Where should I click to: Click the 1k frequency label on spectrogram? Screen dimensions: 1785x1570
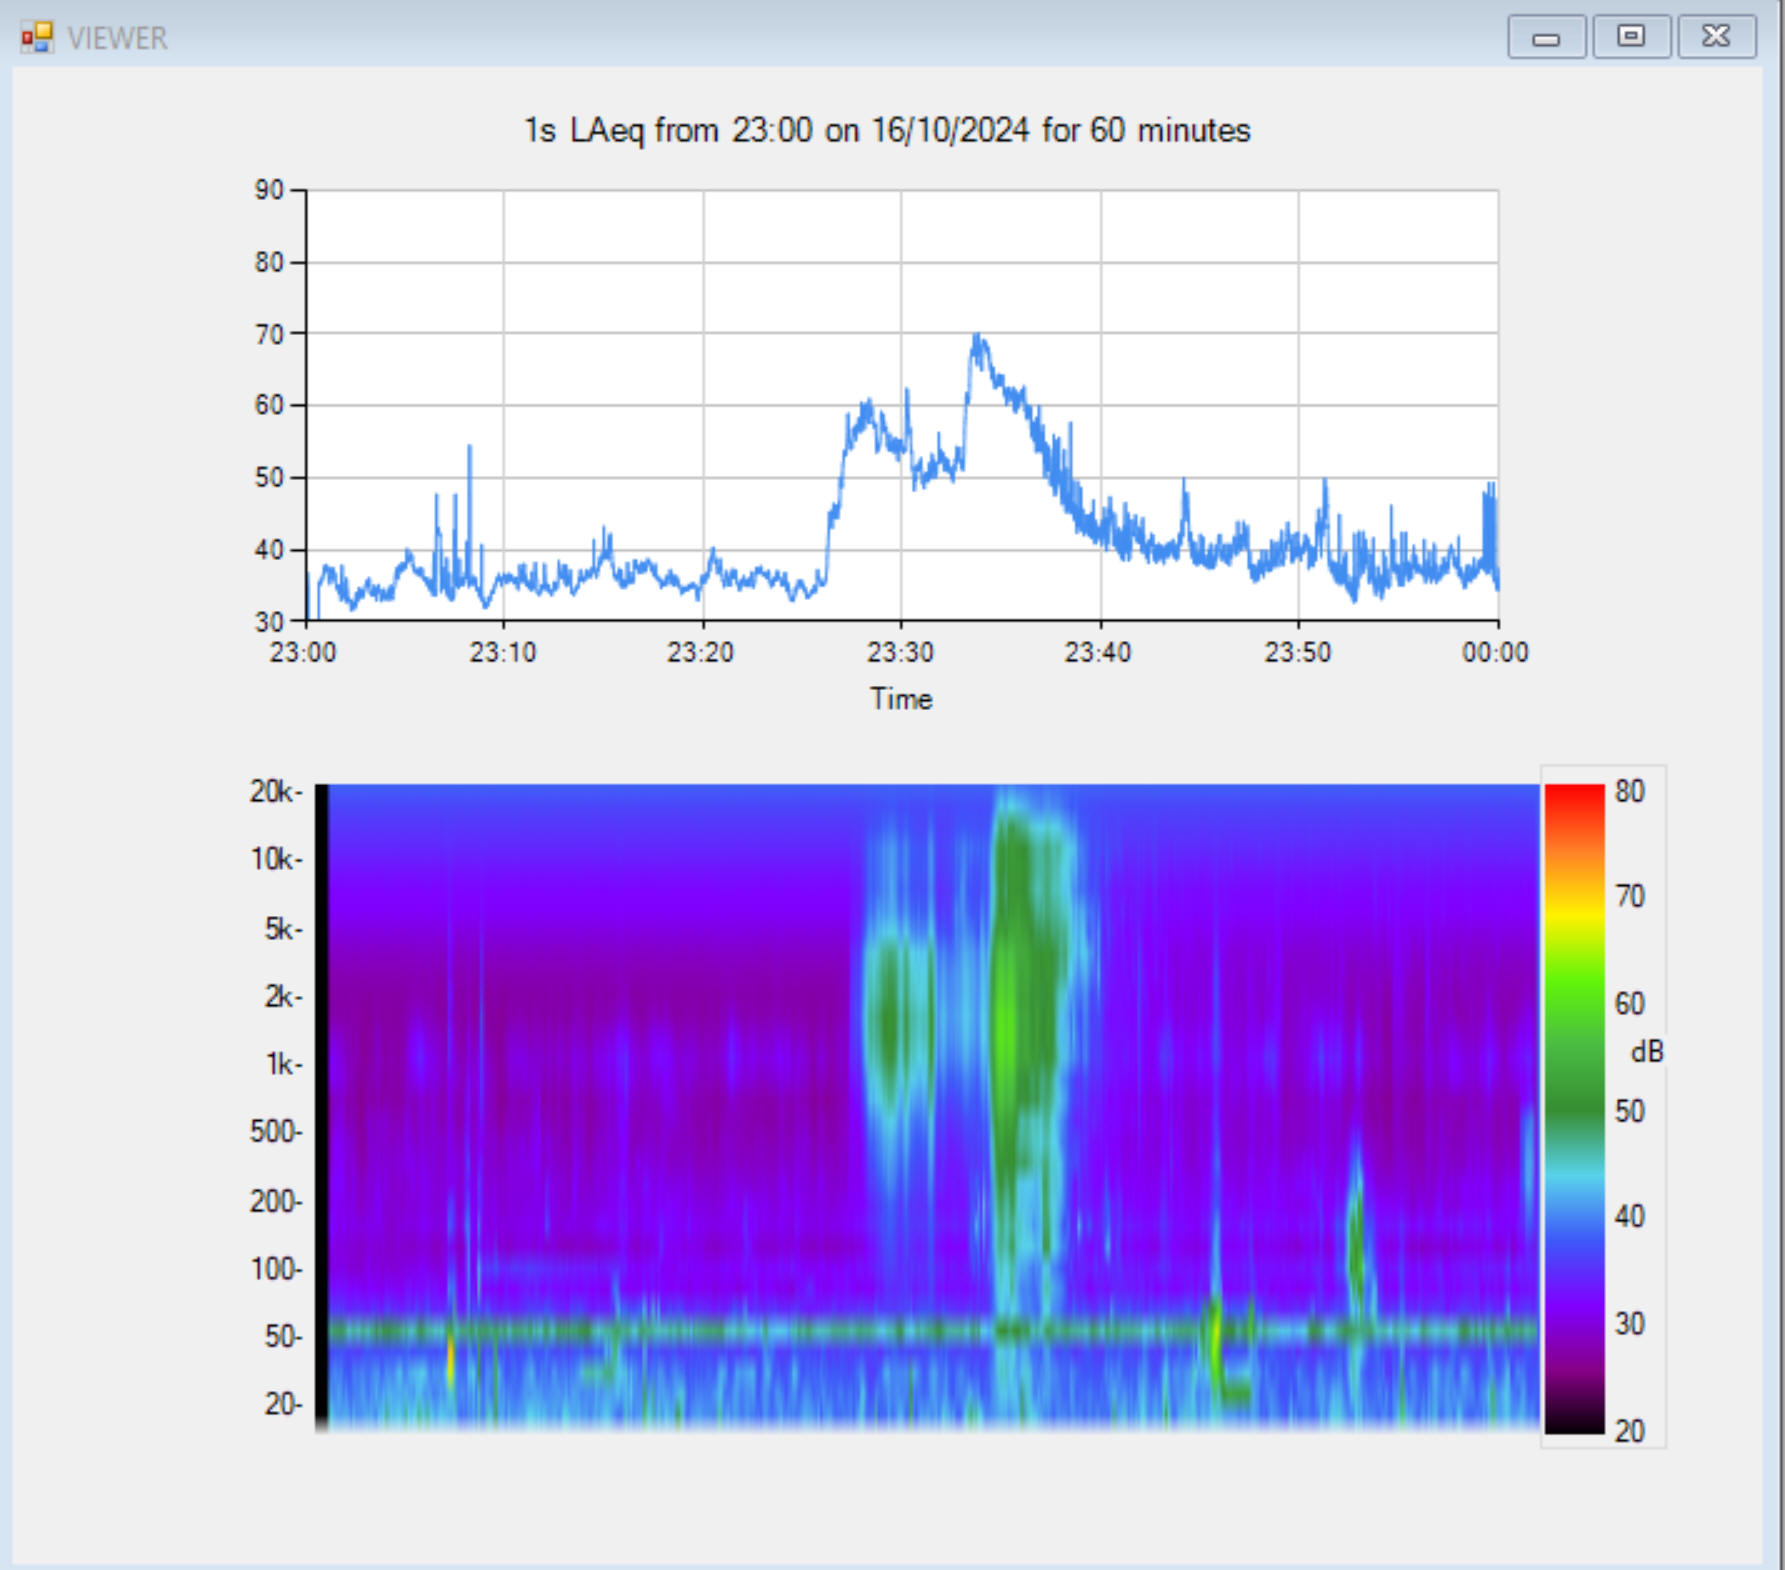[x=283, y=1064]
